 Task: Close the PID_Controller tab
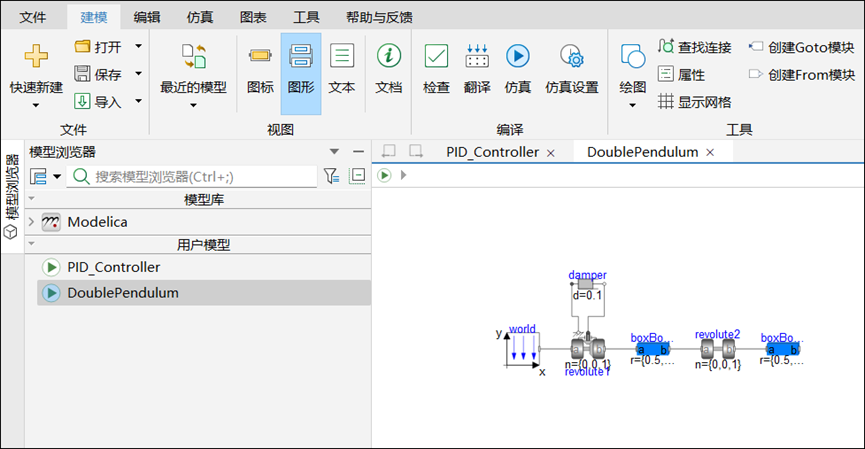[551, 153]
